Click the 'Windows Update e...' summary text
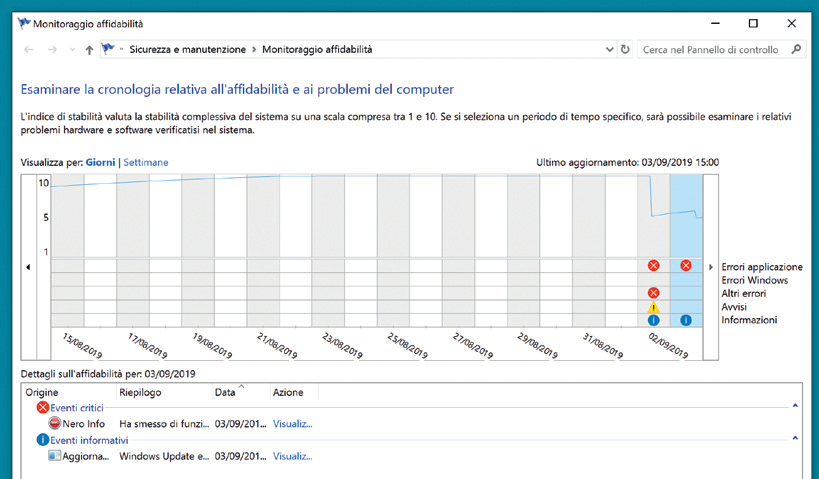 point(164,457)
